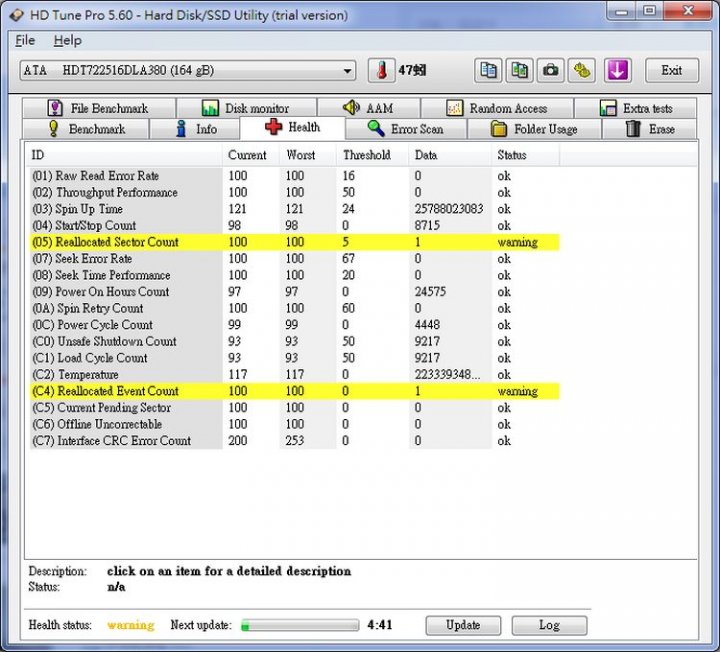The height and width of the screenshot is (652, 720).
Task: Switch to the Erase tab
Action: [x=649, y=129]
